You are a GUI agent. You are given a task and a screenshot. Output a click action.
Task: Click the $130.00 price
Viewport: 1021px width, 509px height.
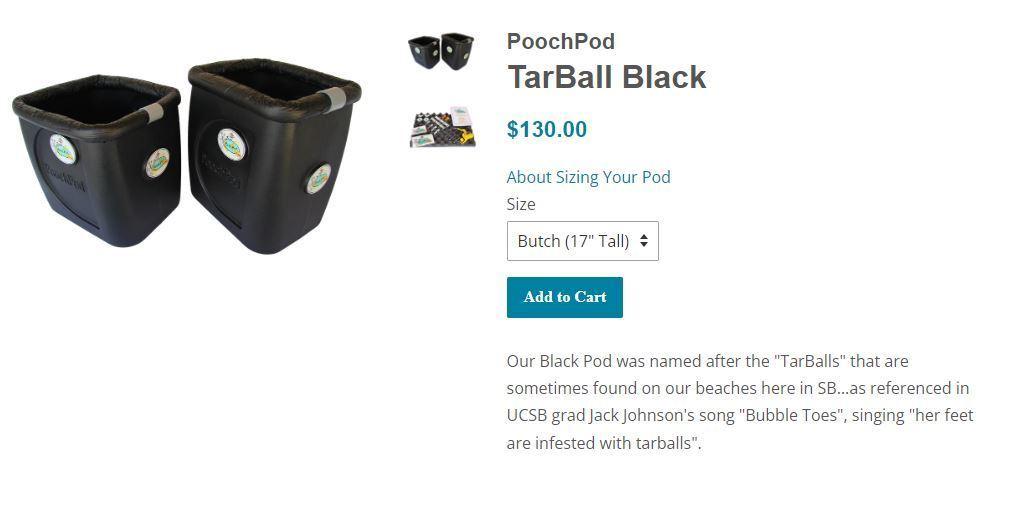tap(547, 130)
